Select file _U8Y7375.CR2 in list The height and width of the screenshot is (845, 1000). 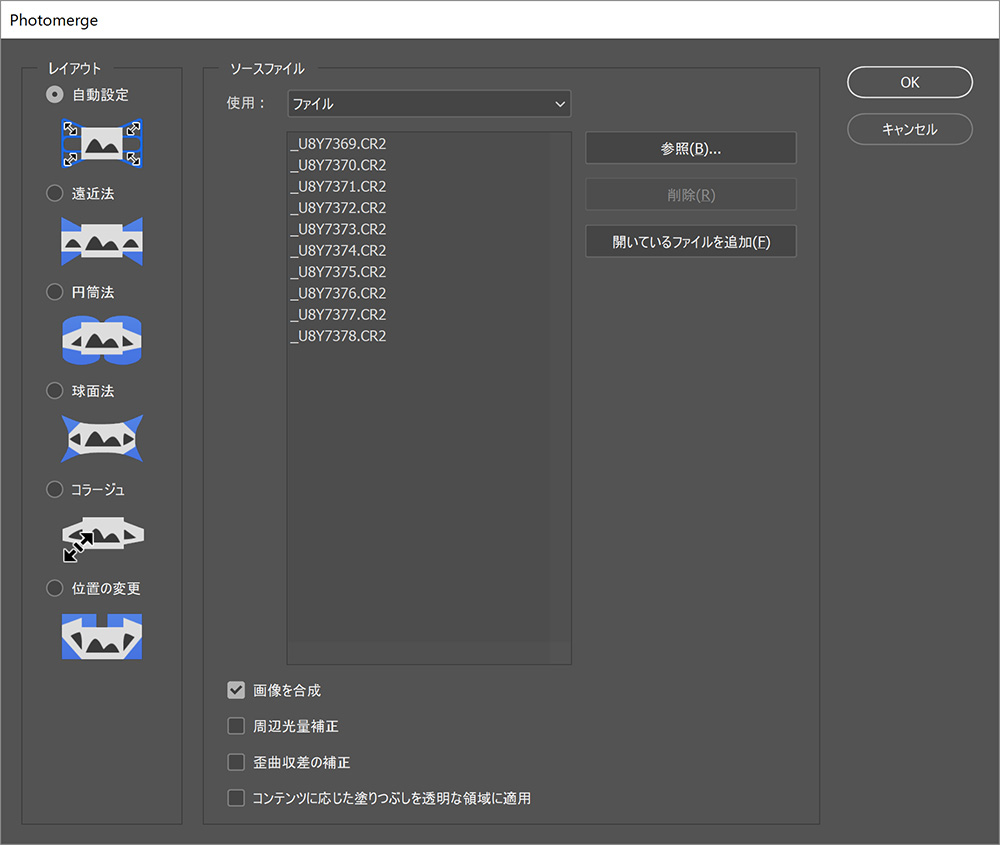[339, 272]
